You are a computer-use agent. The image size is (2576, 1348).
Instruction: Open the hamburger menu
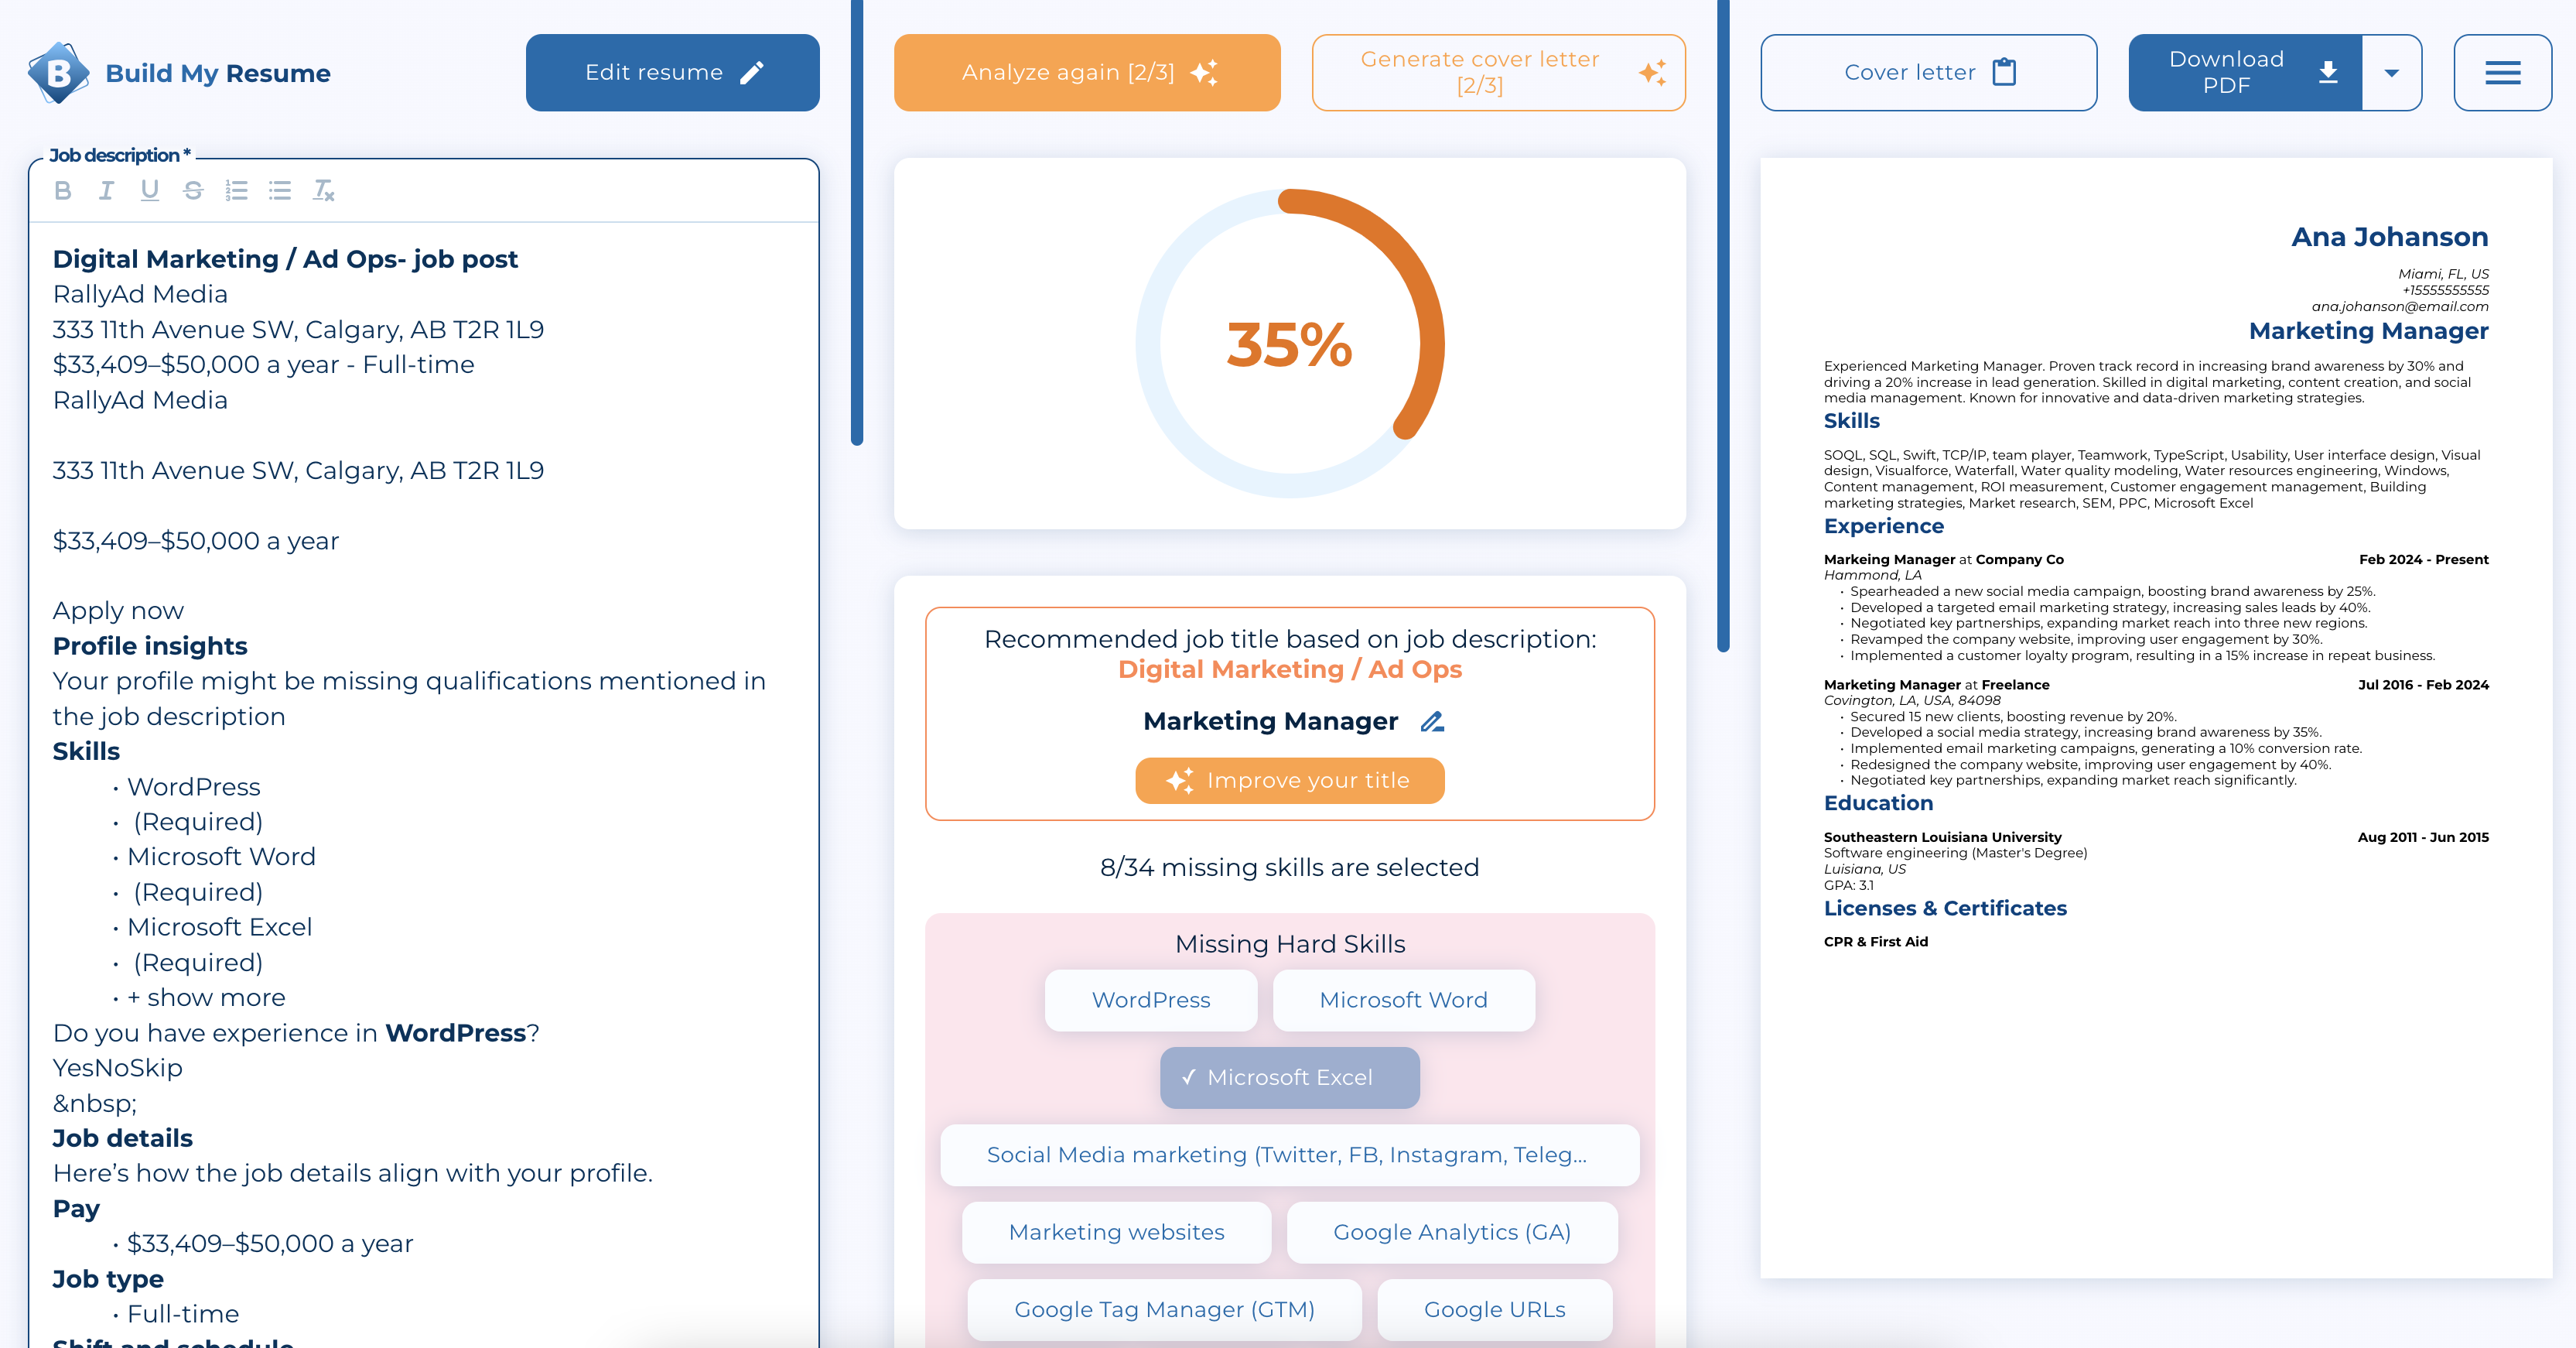click(x=2502, y=72)
